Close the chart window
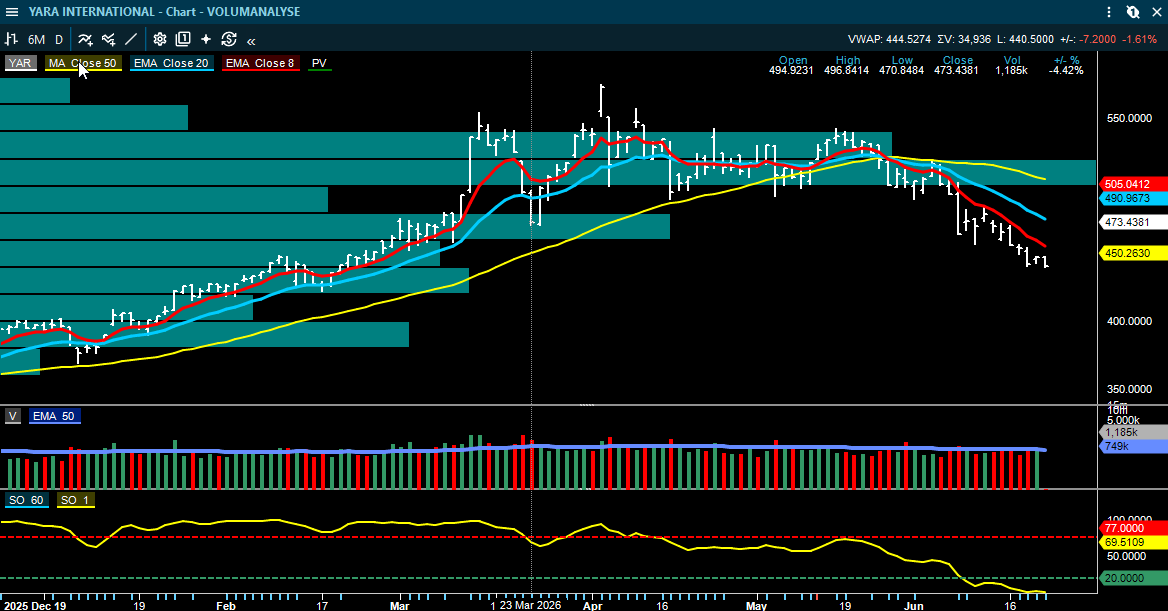This screenshot has height=611, width=1168. pyautogui.click(x=1156, y=12)
